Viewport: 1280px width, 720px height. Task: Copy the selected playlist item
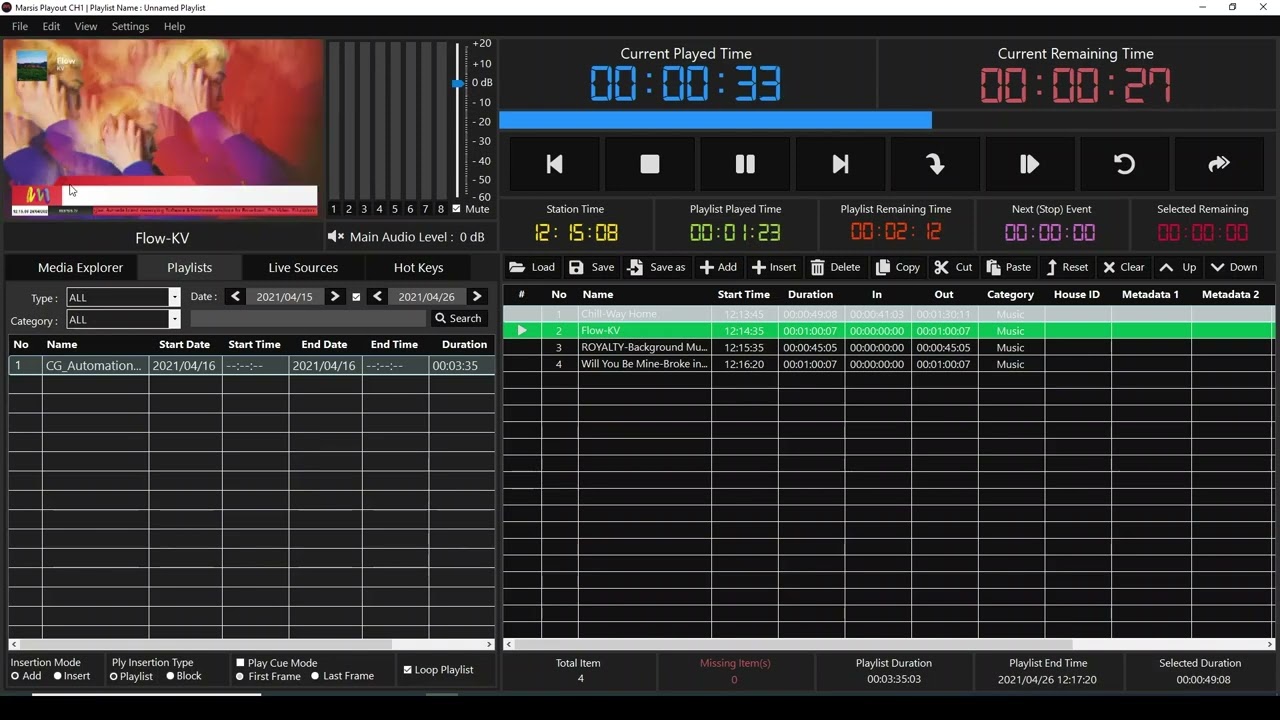click(898, 267)
